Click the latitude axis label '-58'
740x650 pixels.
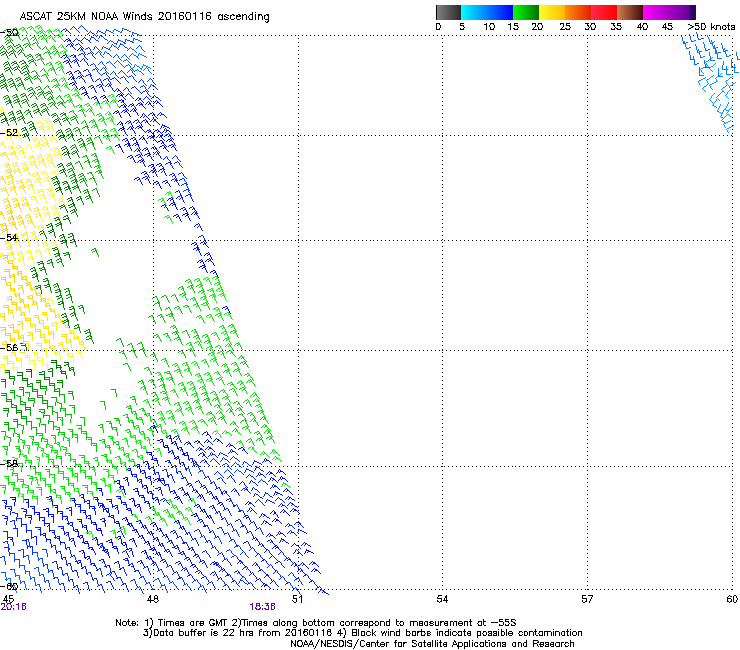[9, 464]
